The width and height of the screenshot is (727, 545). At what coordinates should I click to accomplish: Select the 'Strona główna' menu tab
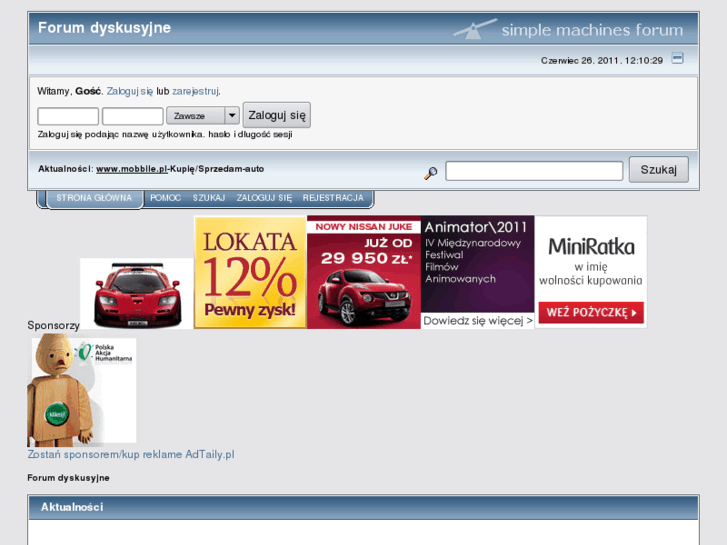click(x=94, y=198)
